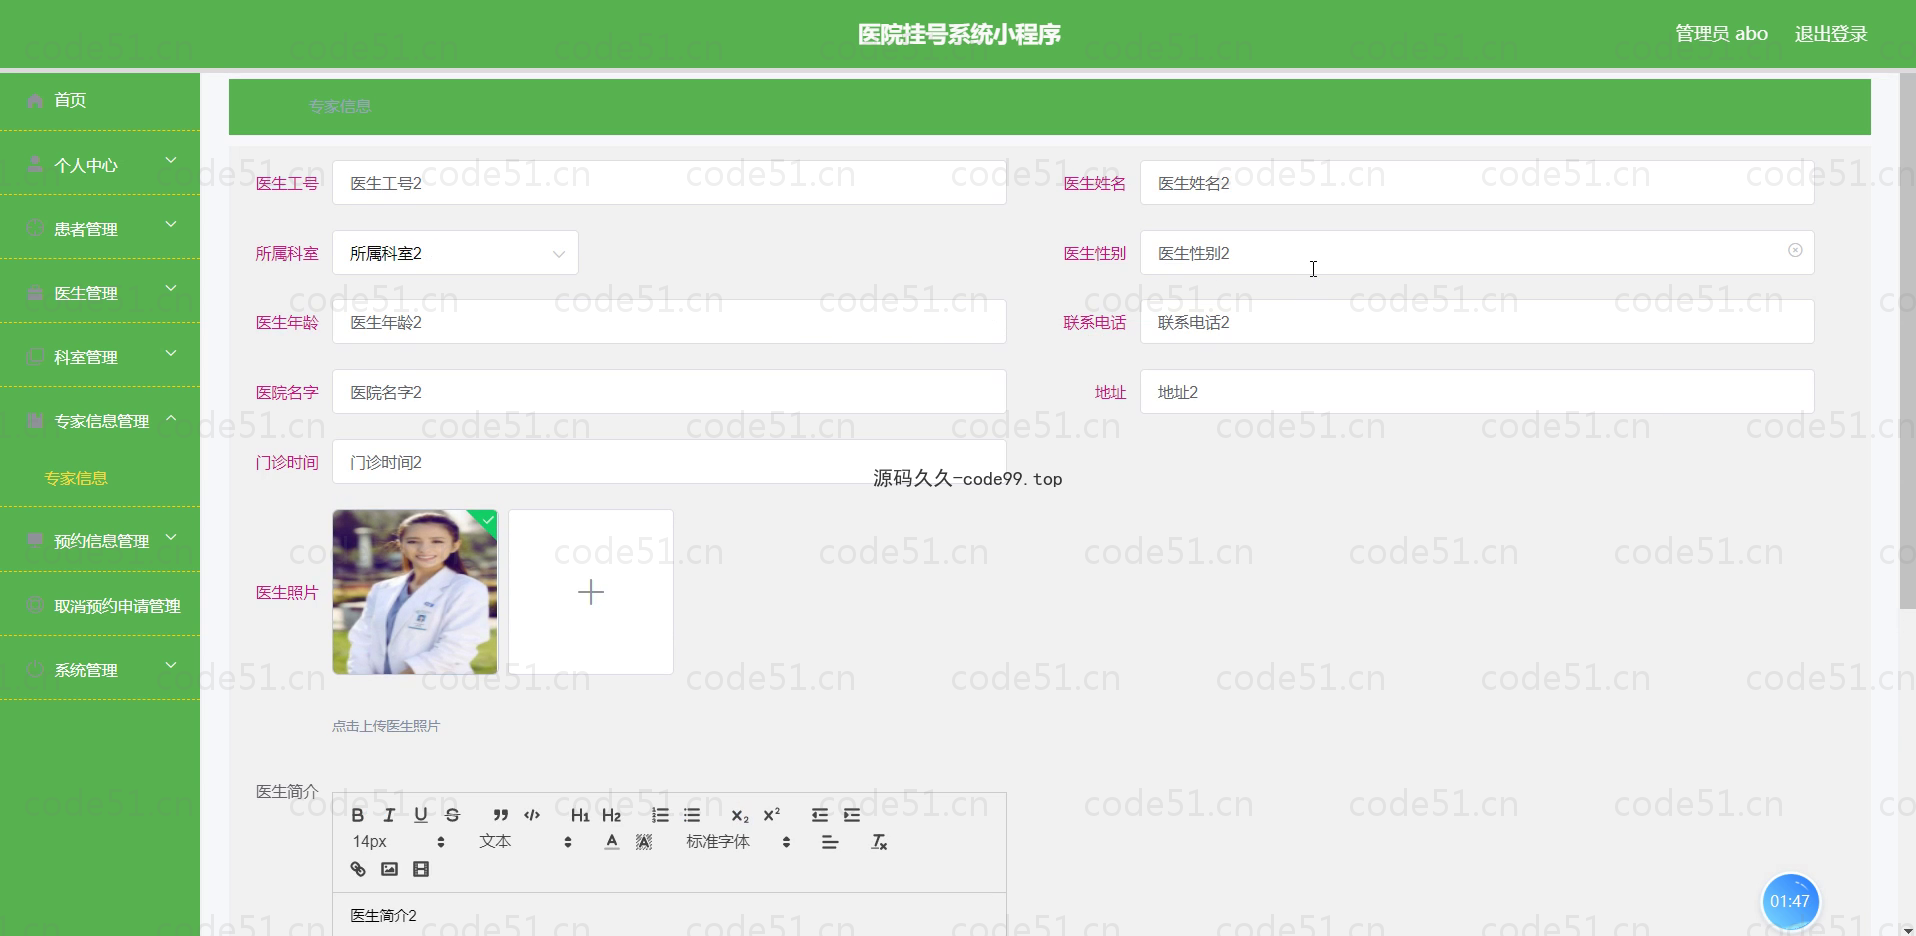Increase indent in the editor

tap(852, 815)
